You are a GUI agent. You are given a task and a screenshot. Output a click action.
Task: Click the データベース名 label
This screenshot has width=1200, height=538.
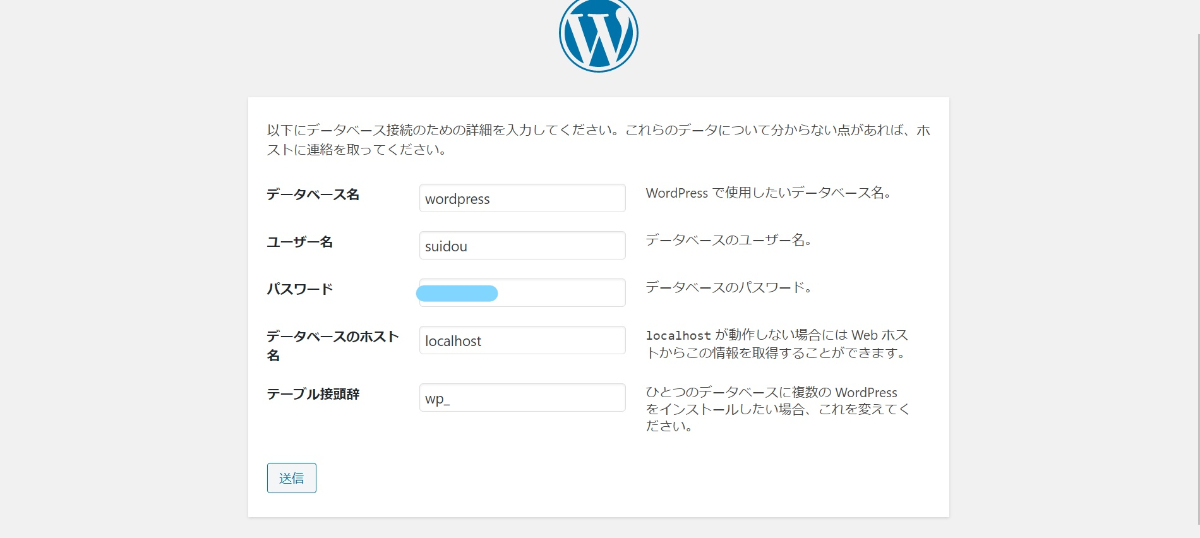click(313, 195)
